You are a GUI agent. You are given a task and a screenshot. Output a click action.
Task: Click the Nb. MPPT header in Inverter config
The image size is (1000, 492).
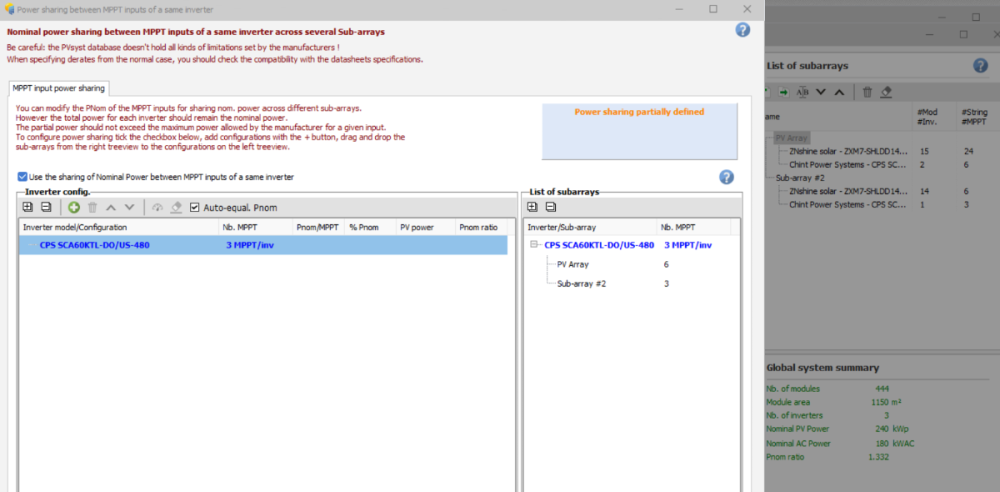[x=241, y=227]
